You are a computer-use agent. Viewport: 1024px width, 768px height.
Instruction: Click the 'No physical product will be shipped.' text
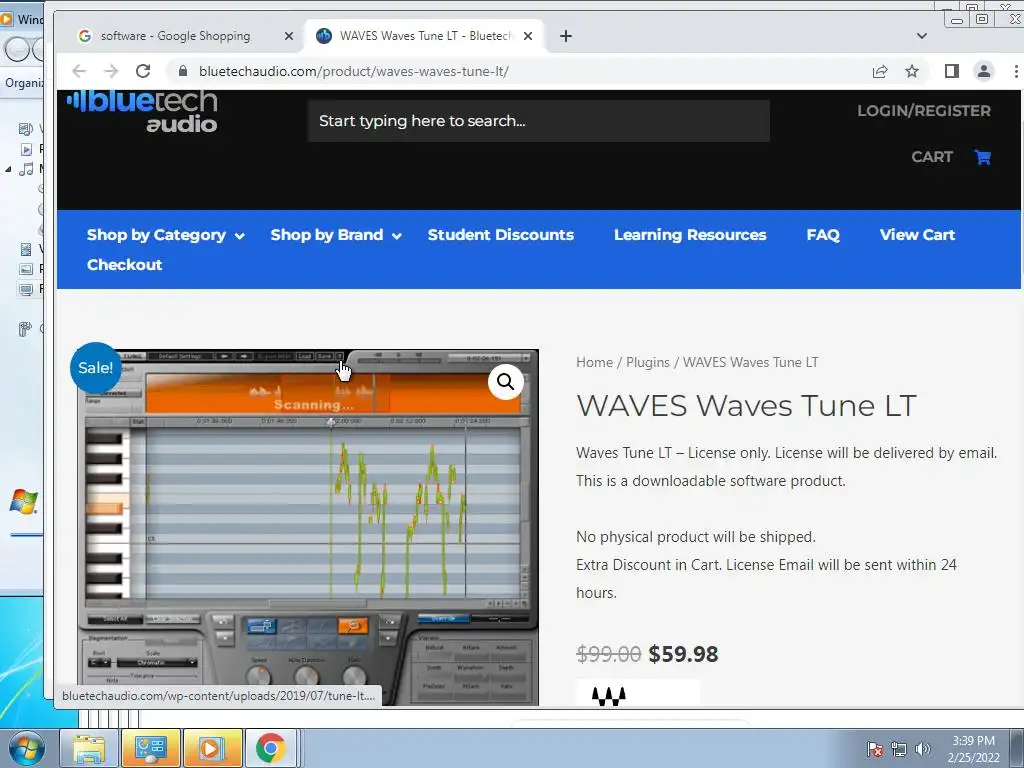pos(696,537)
